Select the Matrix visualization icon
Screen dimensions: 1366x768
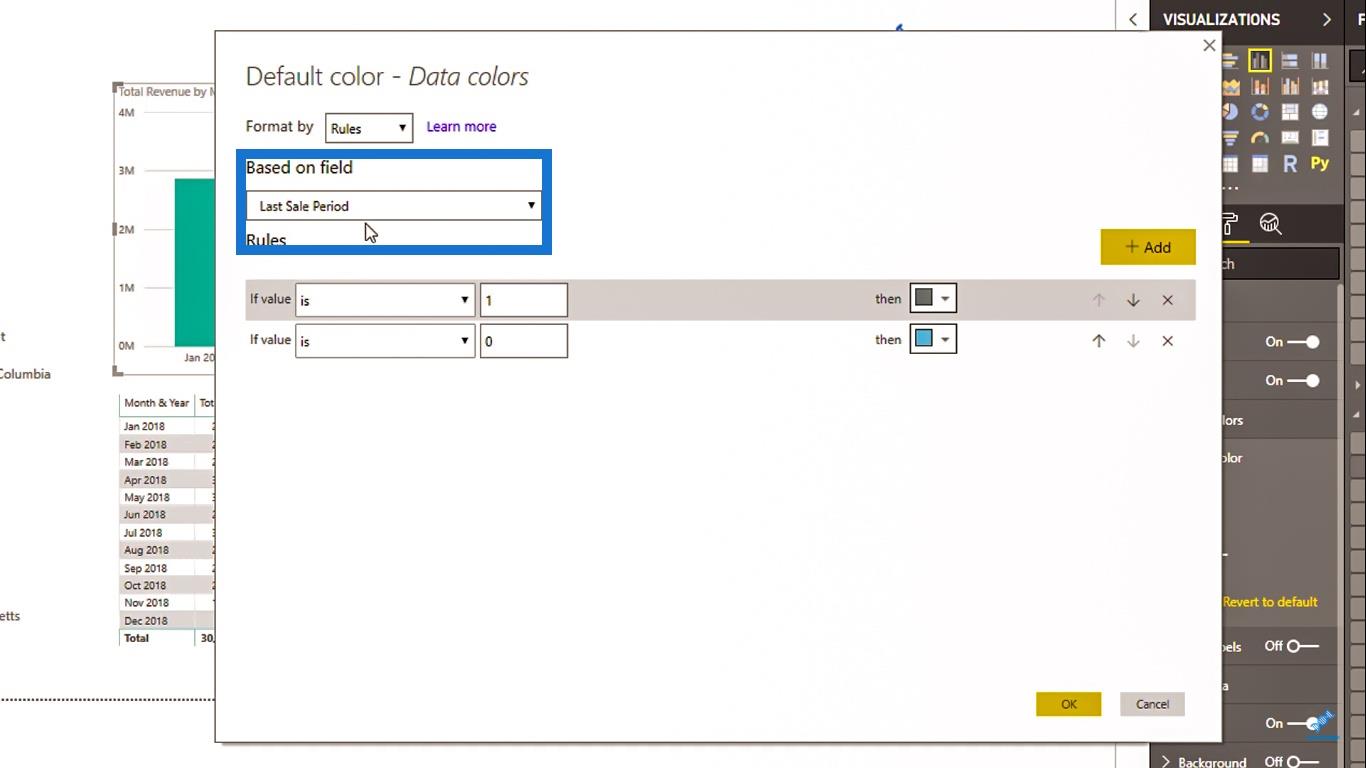(x=1260, y=163)
